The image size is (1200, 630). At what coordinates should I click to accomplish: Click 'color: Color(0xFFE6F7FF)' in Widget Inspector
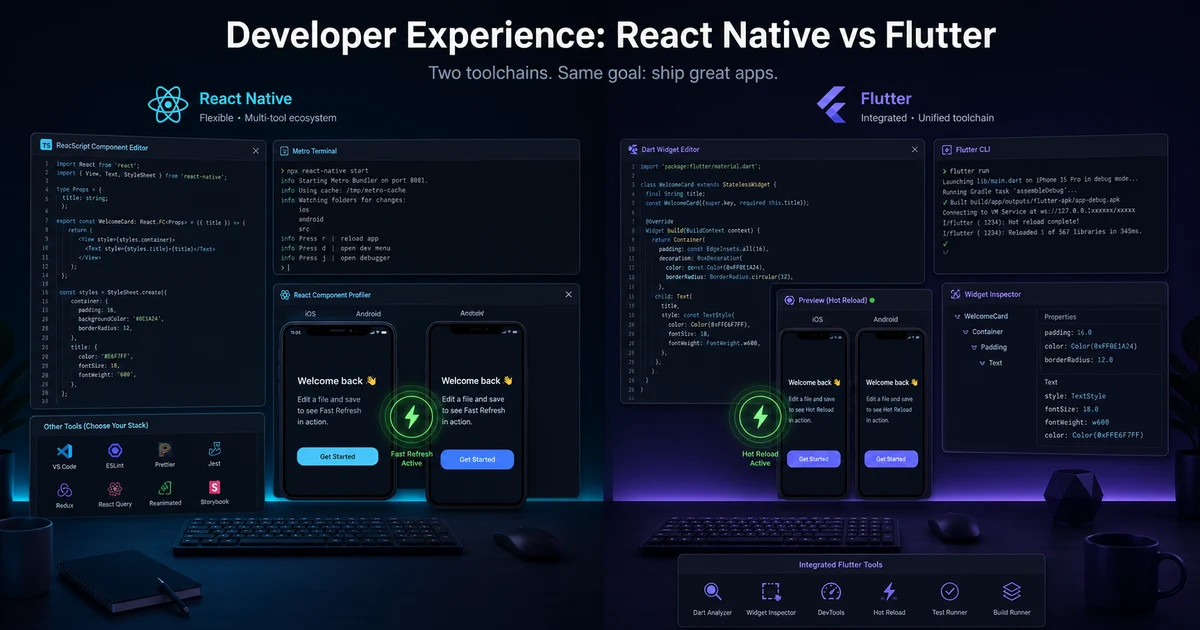coord(1093,436)
